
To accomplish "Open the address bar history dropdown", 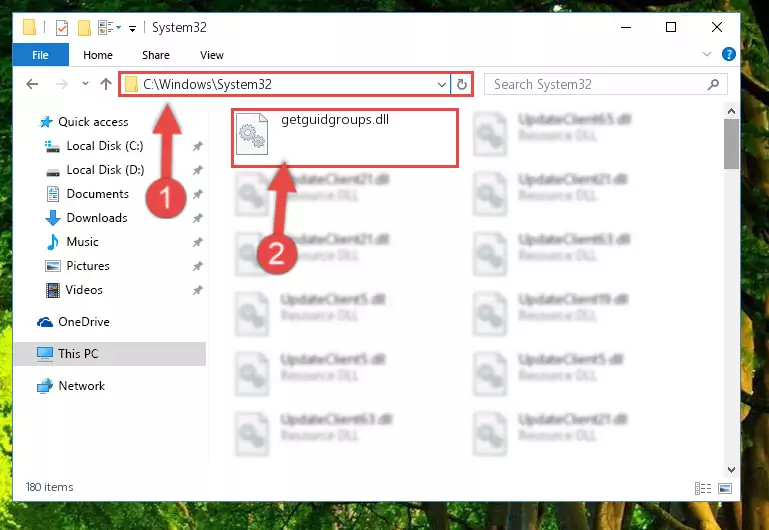I will [x=441, y=84].
